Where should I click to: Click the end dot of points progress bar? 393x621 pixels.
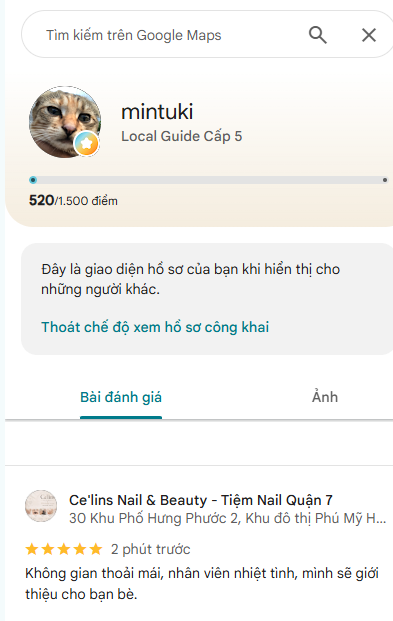[x=385, y=180]
